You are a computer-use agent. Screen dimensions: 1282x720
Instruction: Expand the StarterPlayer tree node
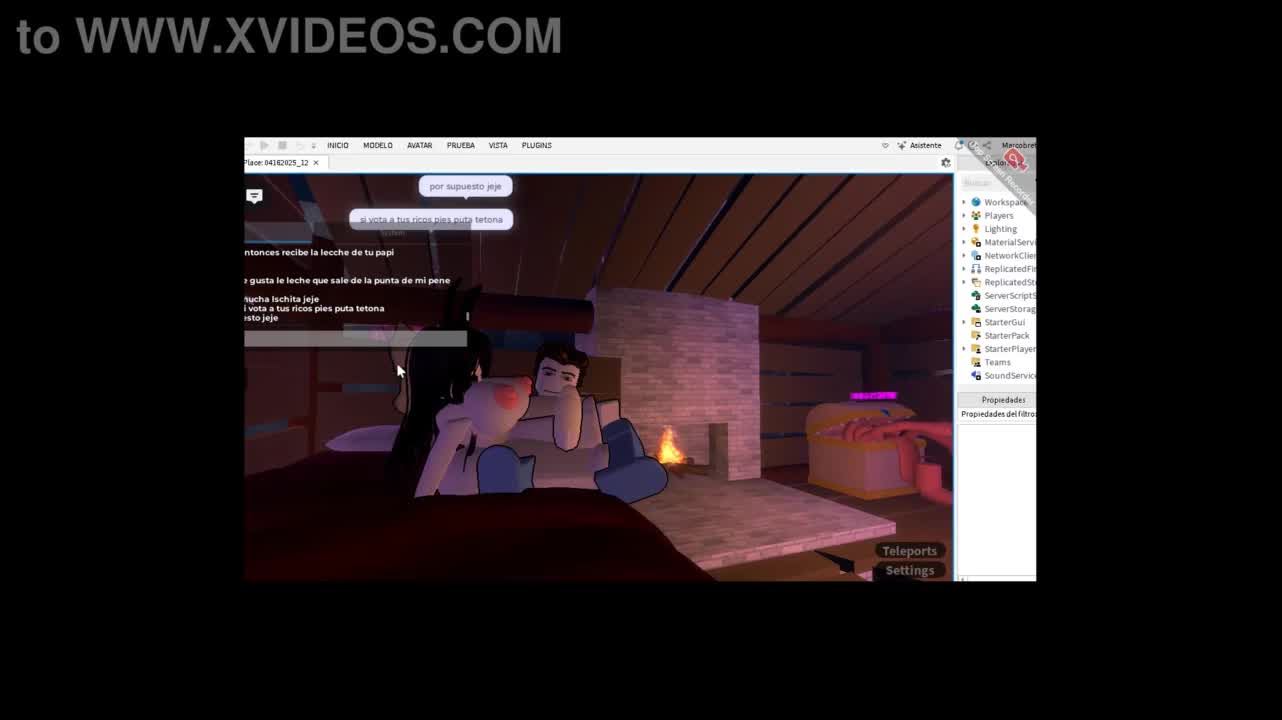tap(964, 349)
